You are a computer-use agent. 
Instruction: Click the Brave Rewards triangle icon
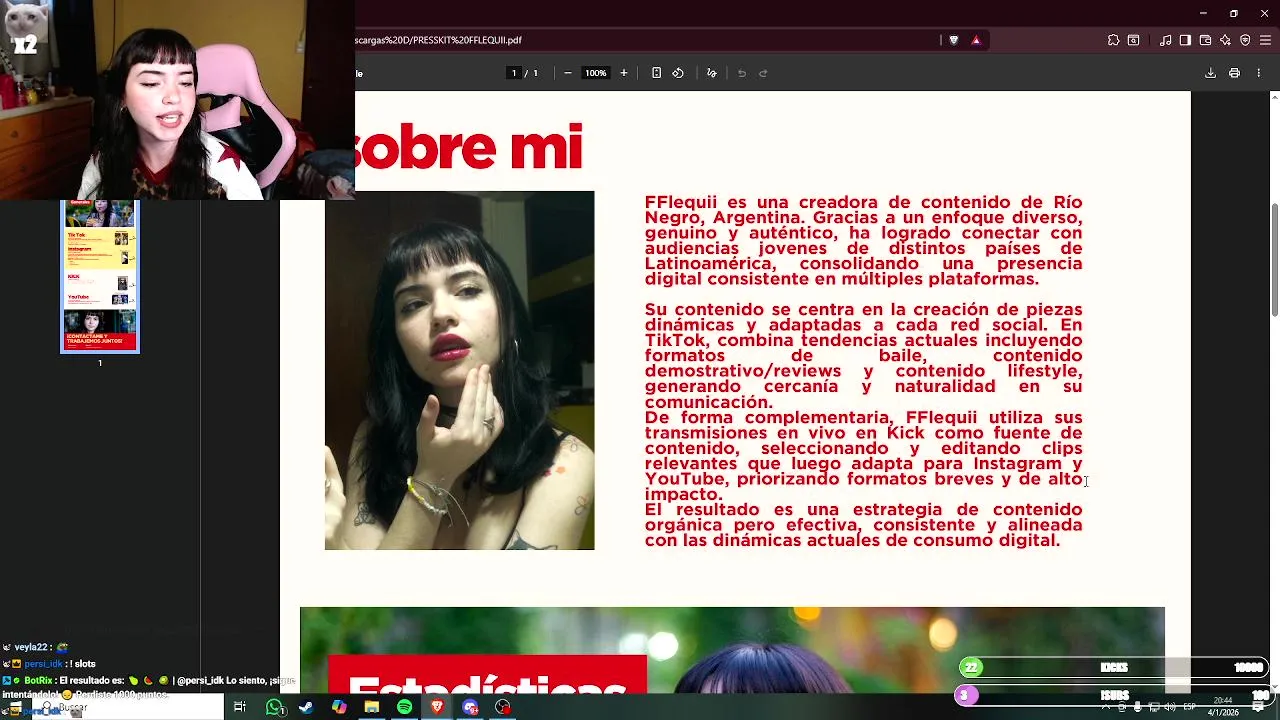(x=976, y=40)
